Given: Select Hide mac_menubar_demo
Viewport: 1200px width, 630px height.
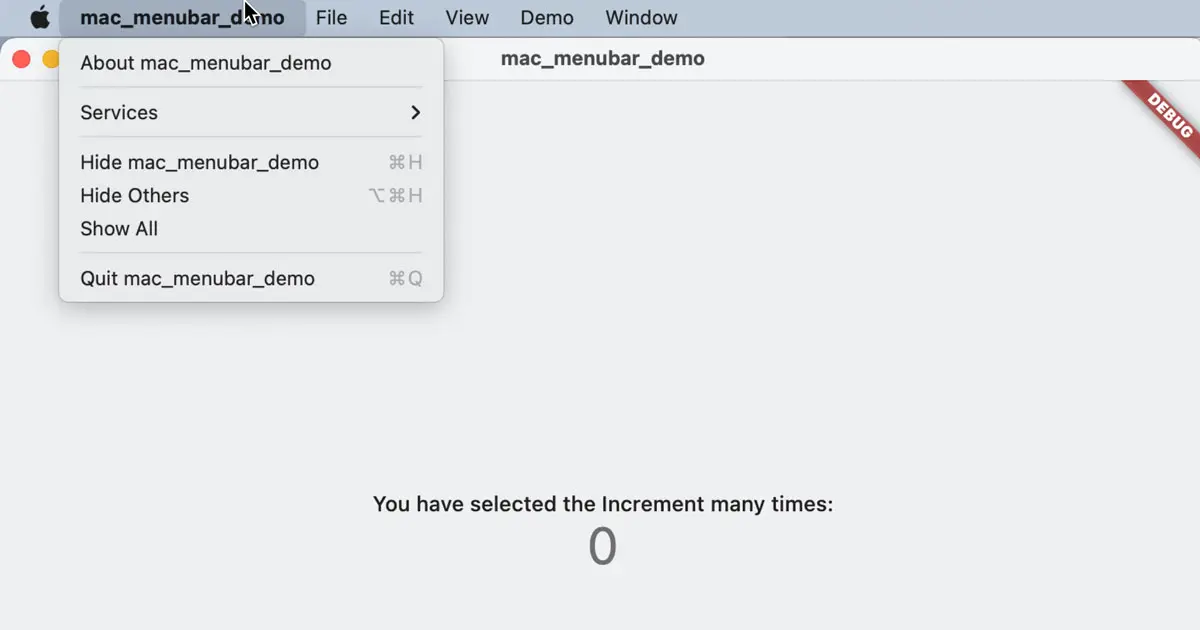Looking at the screenshot, I should pos(200,162).
